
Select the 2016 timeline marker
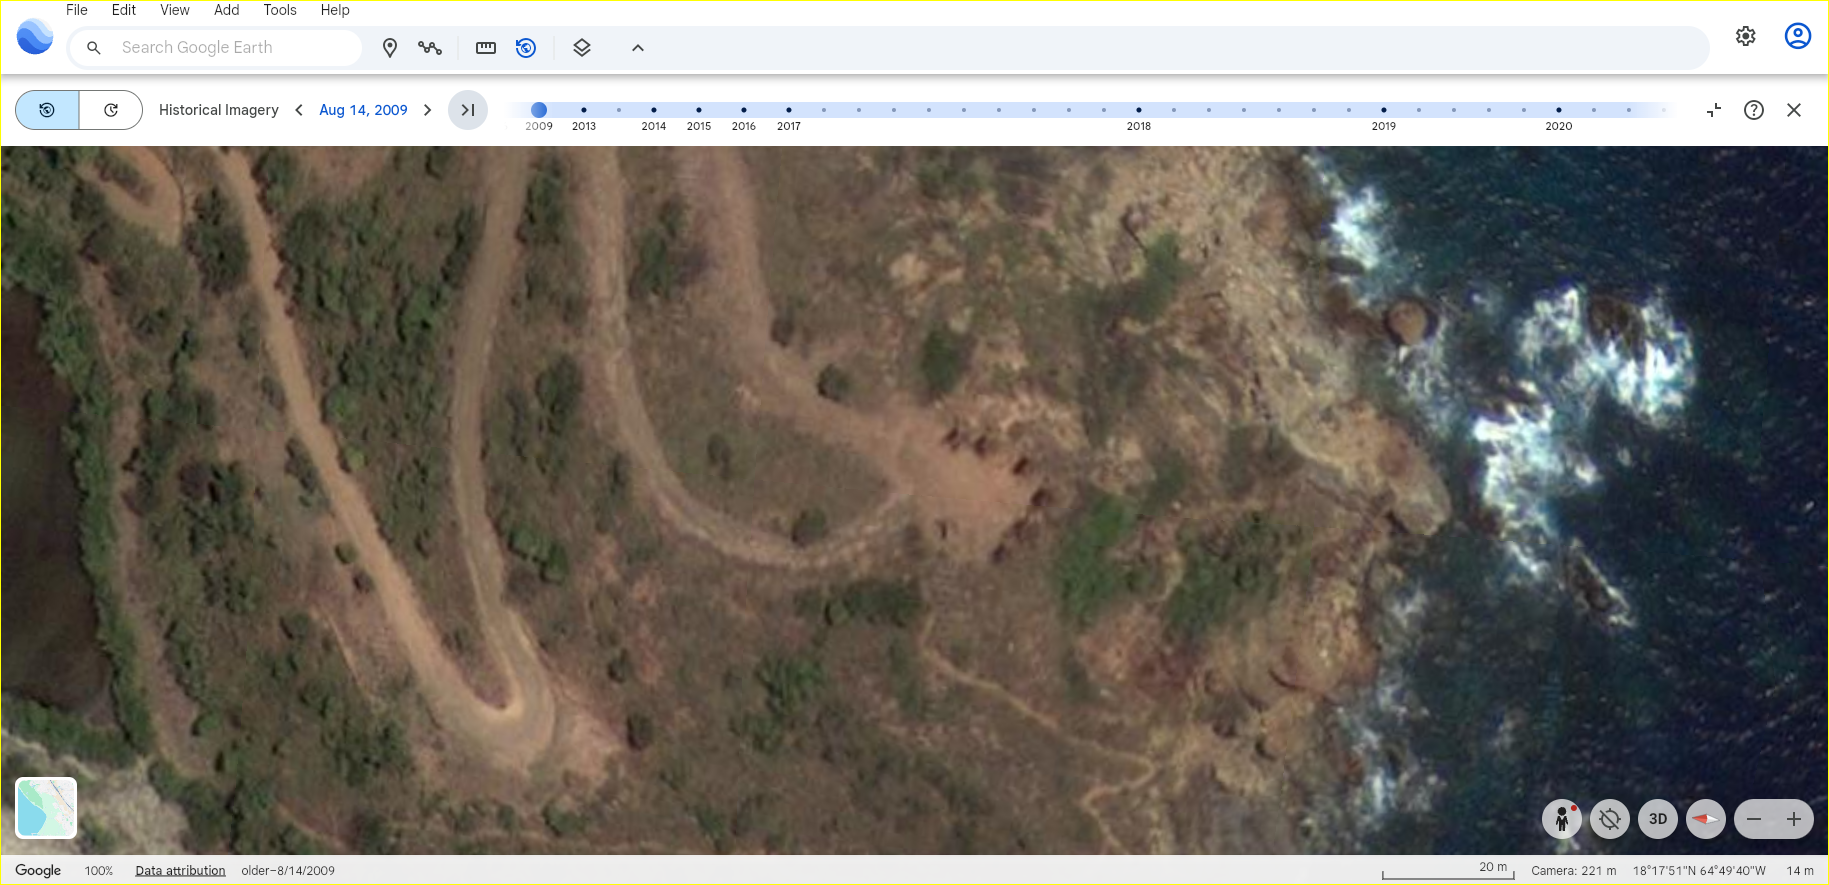(x=744, y=110)
